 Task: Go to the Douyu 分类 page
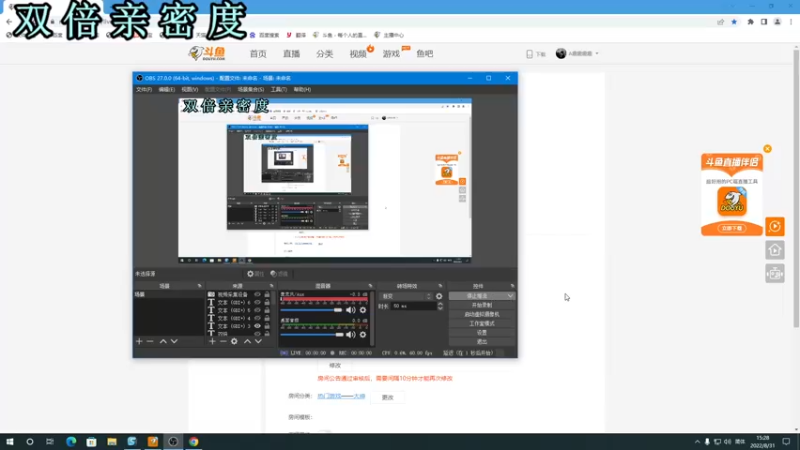pos(324,54)
